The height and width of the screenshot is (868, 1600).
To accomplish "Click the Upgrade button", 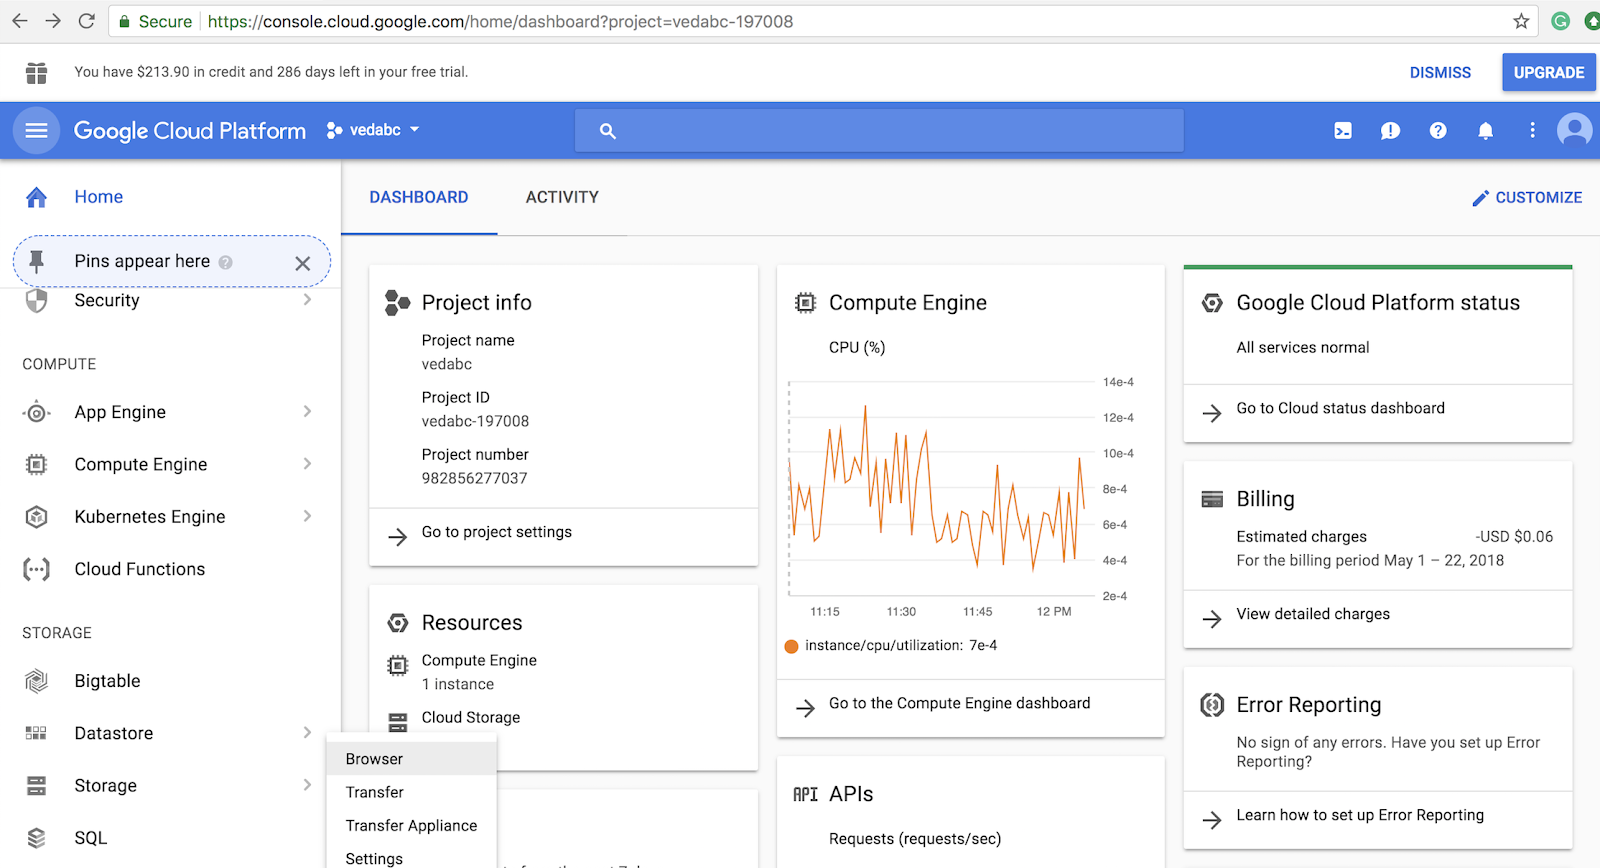I will [x=1548, y=73].
